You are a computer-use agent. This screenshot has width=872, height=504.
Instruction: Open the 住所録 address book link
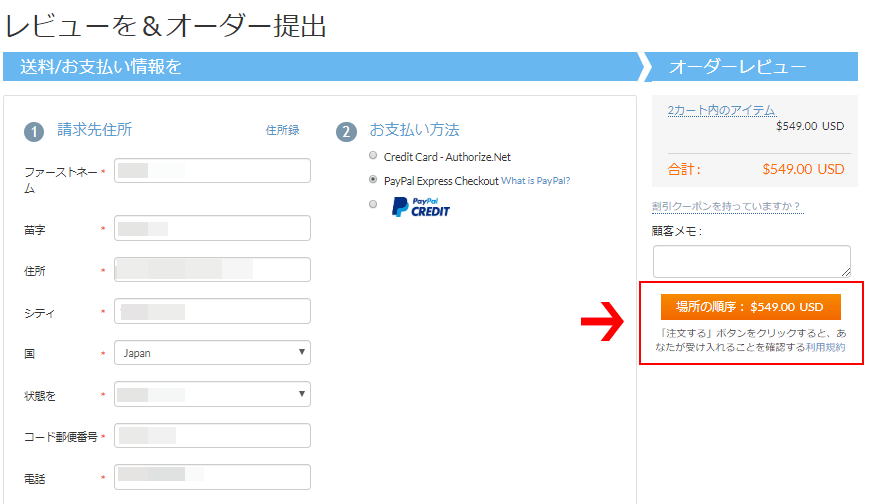pyautogui.click(x=282, y=130)
